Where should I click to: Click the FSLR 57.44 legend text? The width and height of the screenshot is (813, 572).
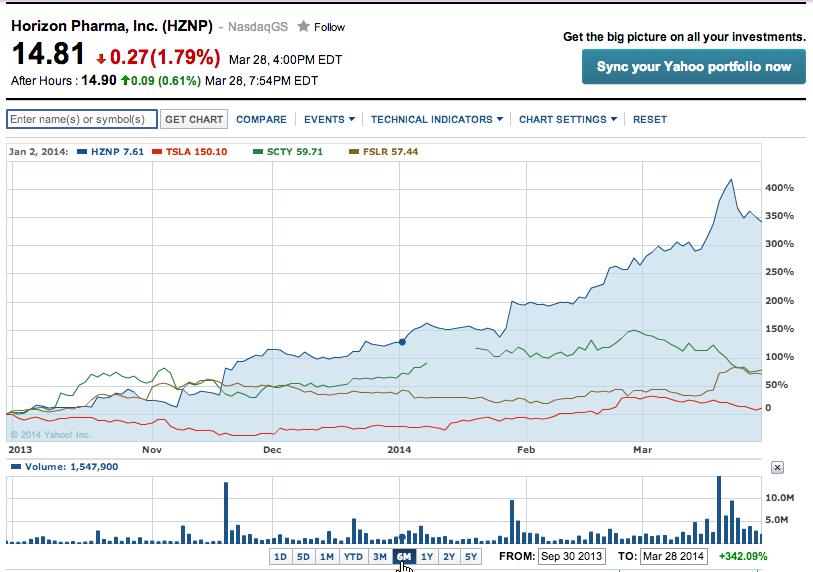pos(390,152)
